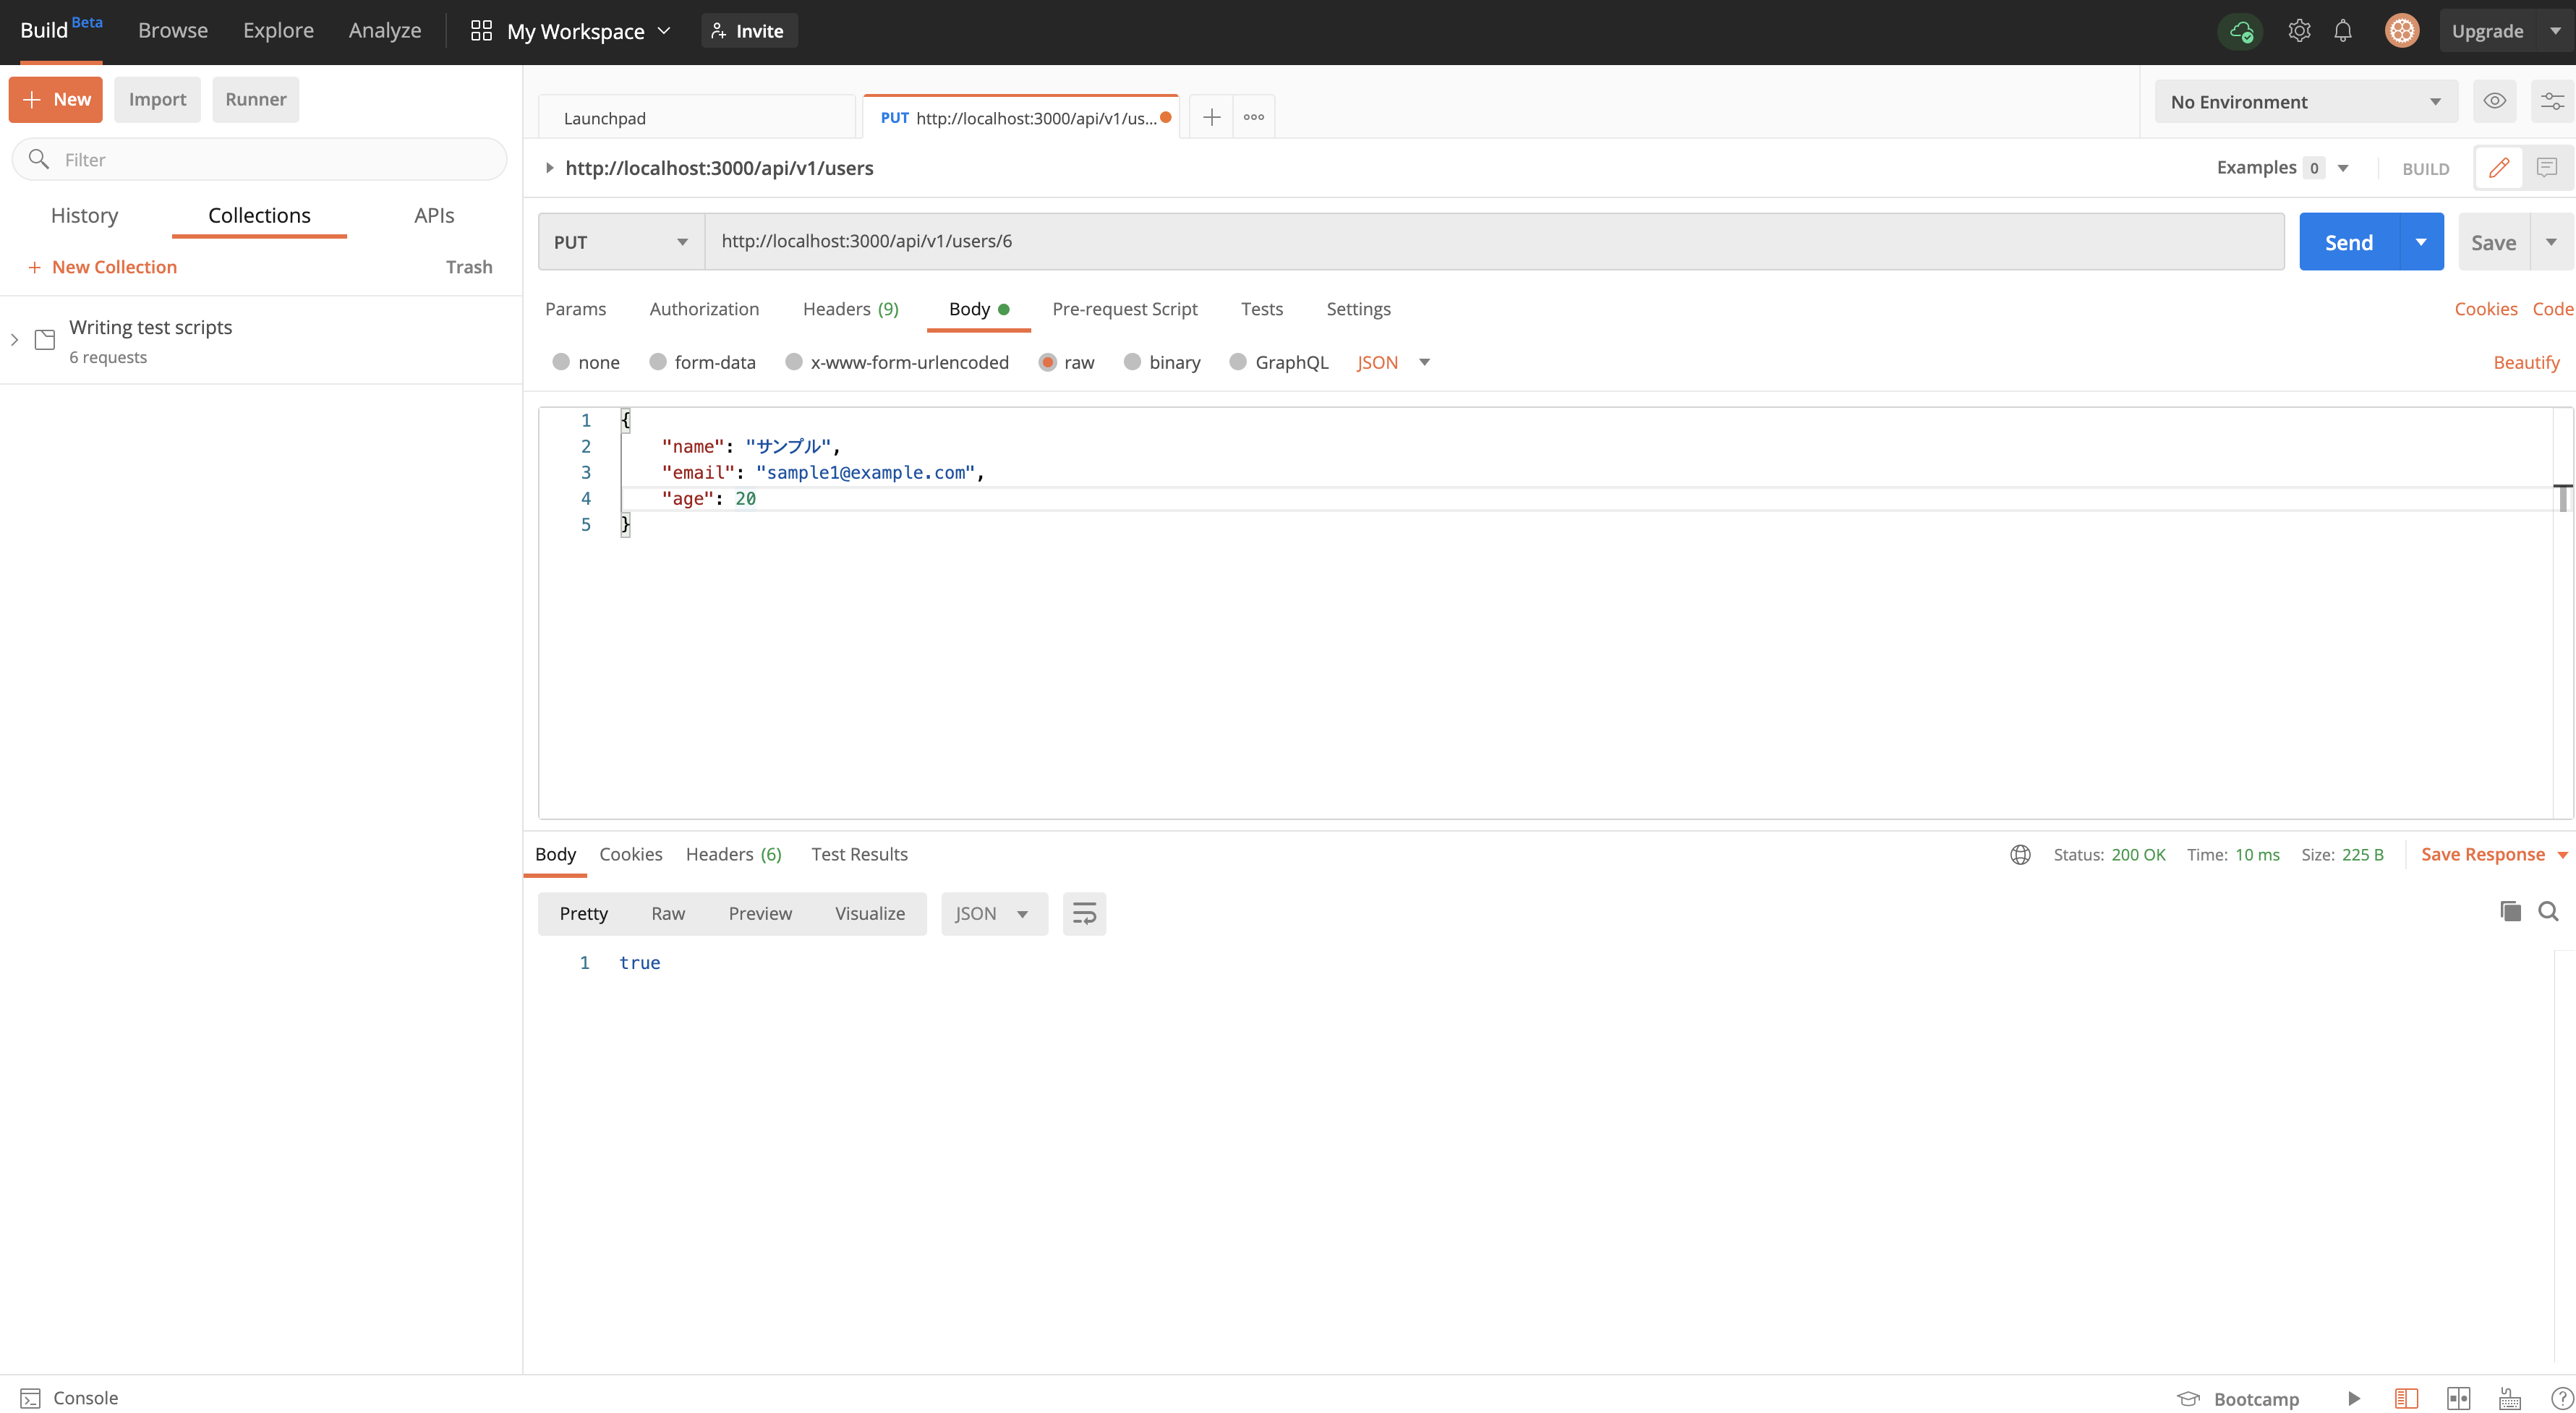Switch to the request Headers tab
Viewport: 2576px width, 1413px height.
point(850,309)
